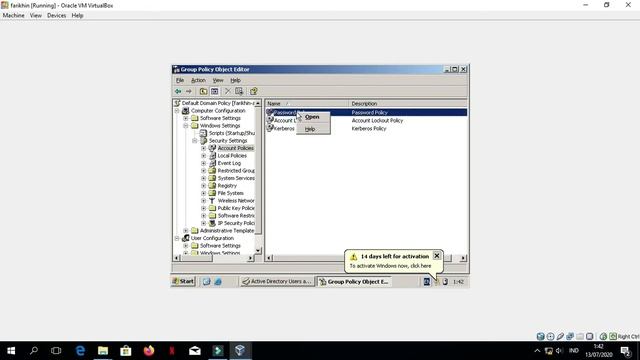Image resolution: width=640 pixels, height=360 pixels.
Task: Open Task View on host taskbar
Action: tap(56, 351)
